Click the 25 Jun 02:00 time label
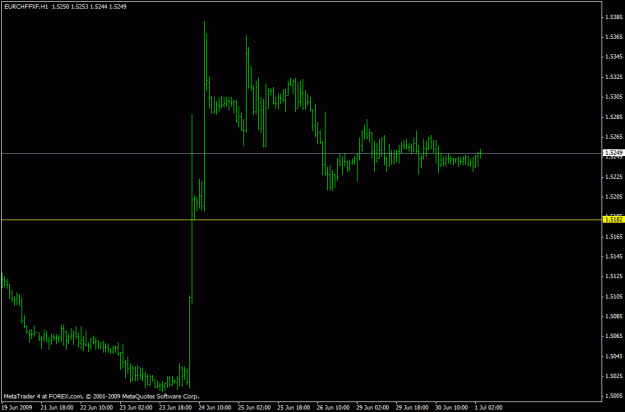625x412 pixels. click(254, 408)
